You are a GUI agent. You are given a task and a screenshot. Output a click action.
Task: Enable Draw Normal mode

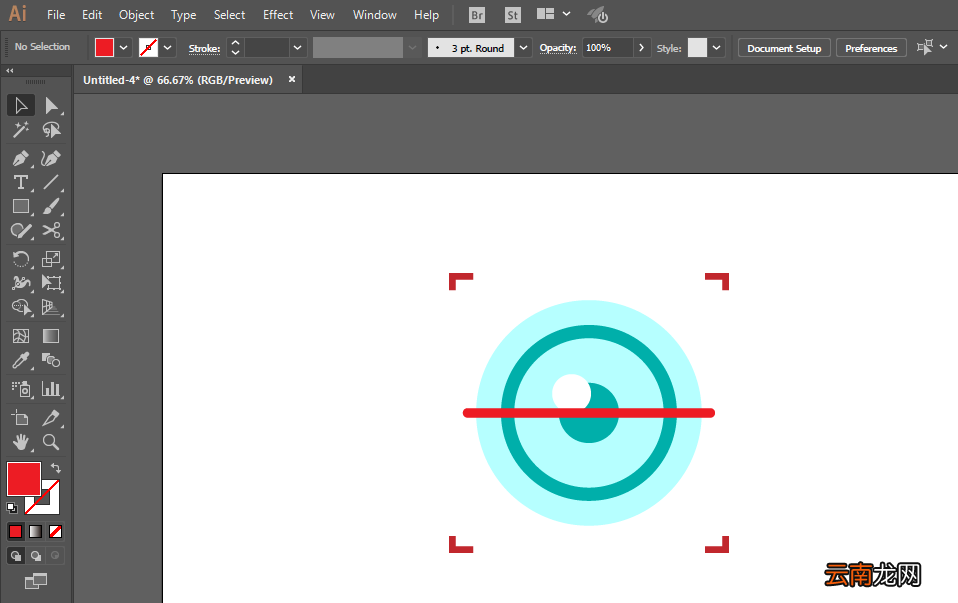[x=16, y=555]
